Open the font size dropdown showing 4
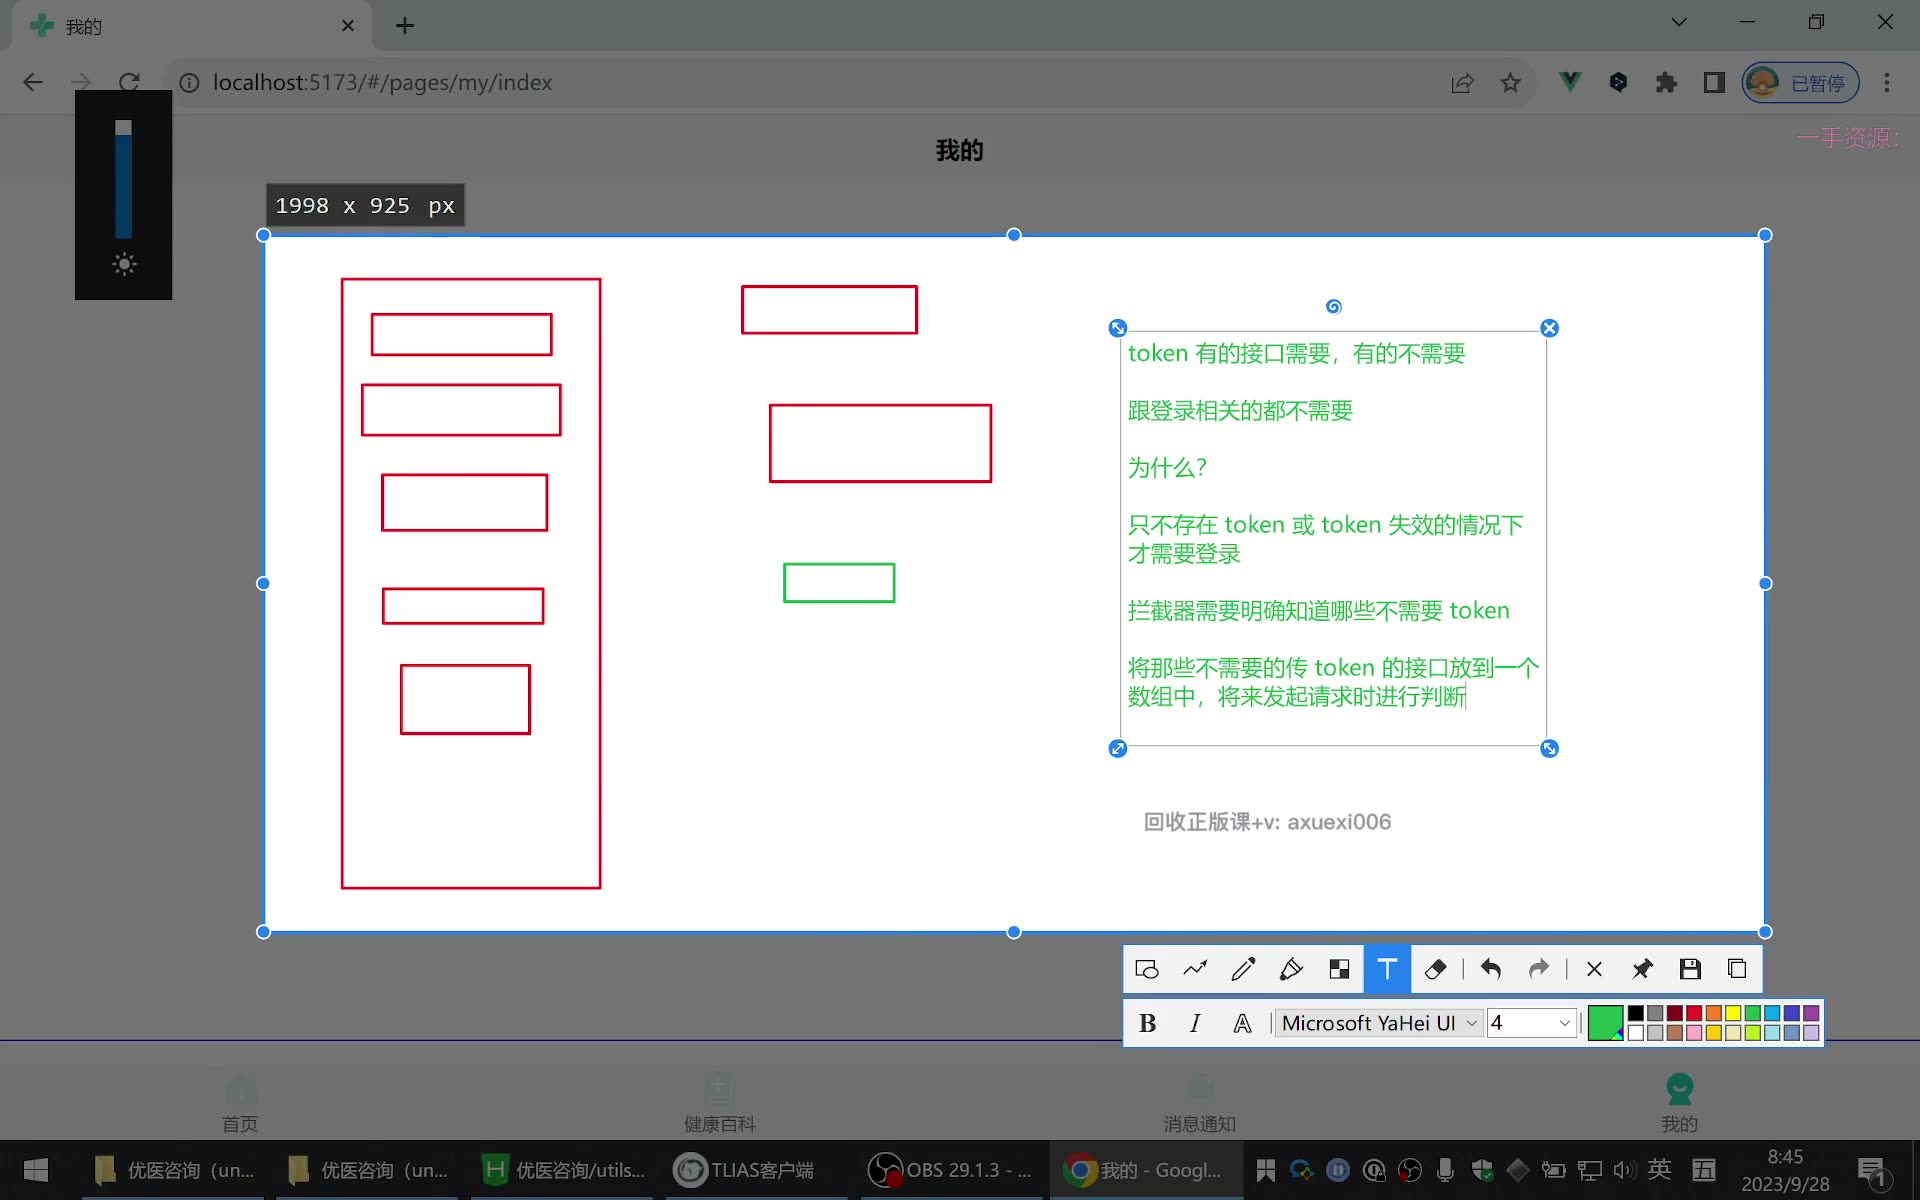The width and height of the screenshot is (1920, 1200). [x=1531, y=1023]
